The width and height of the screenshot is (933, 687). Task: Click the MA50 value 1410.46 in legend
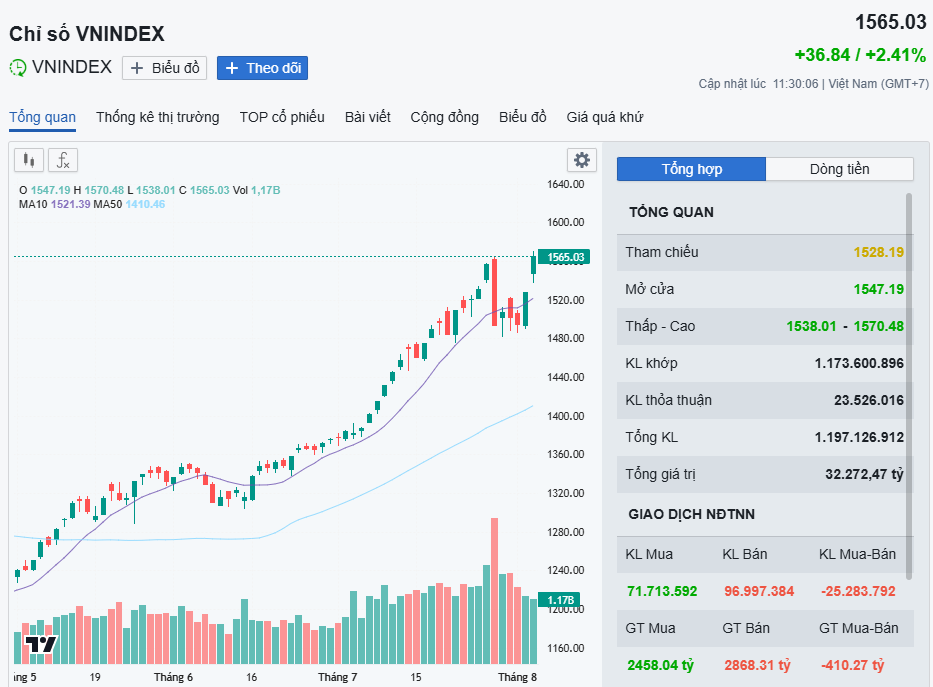pos(145,204)
